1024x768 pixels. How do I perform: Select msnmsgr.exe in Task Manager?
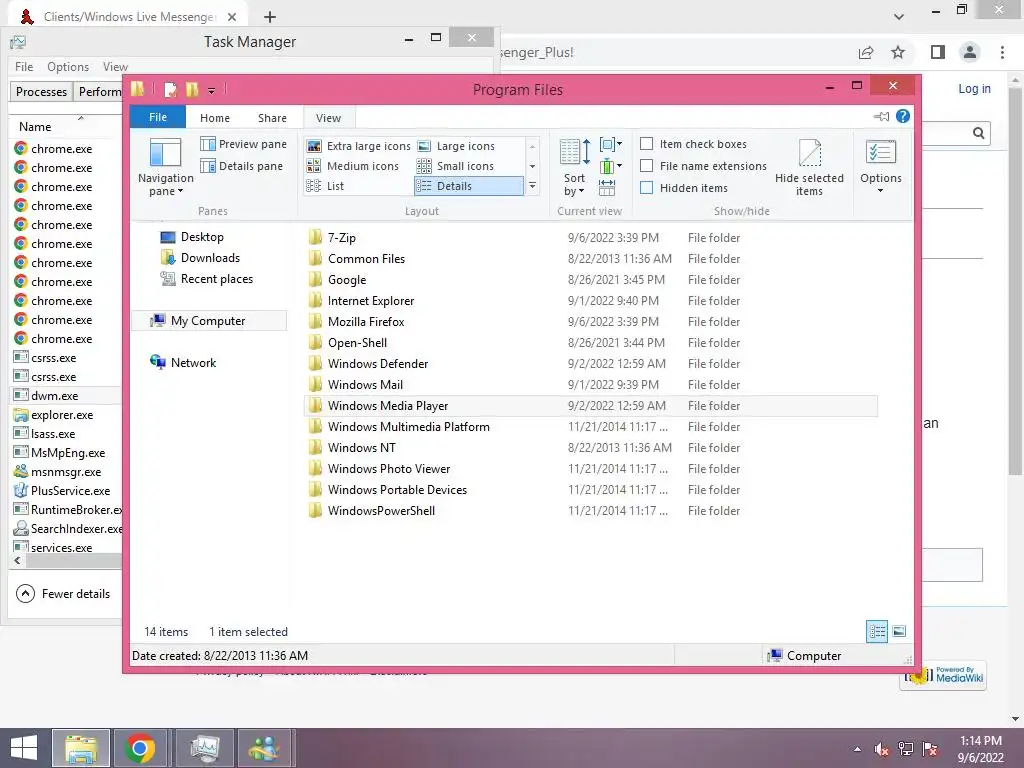tap(66, 472)
